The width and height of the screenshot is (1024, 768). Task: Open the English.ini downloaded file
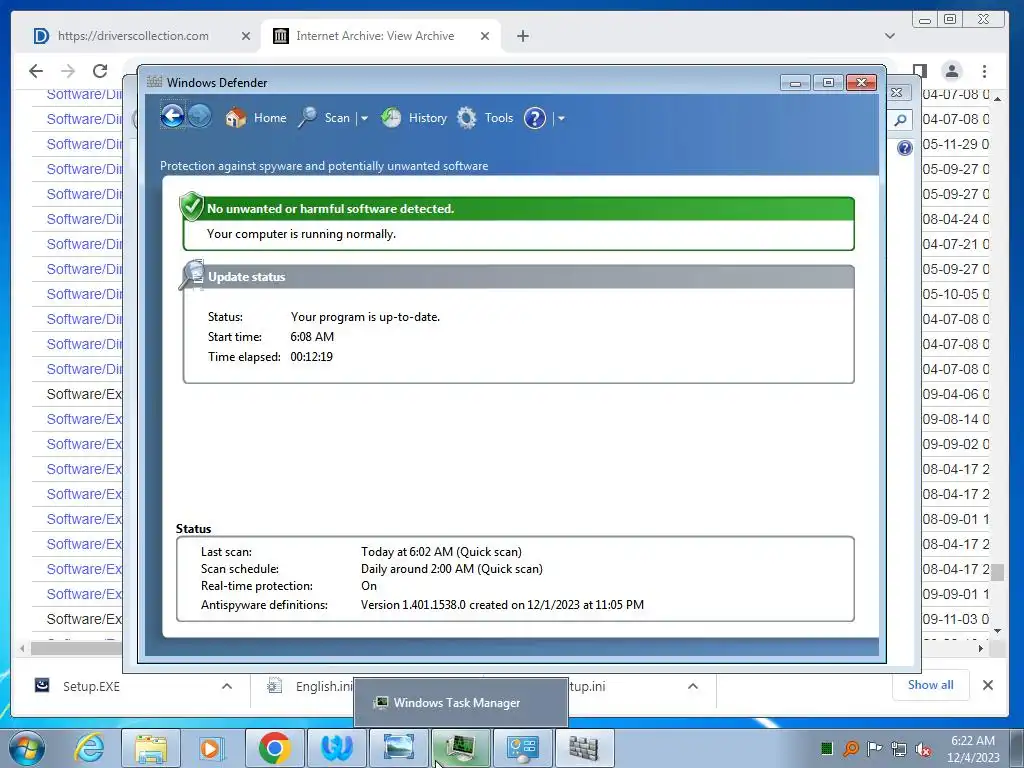tap(311, 686)
